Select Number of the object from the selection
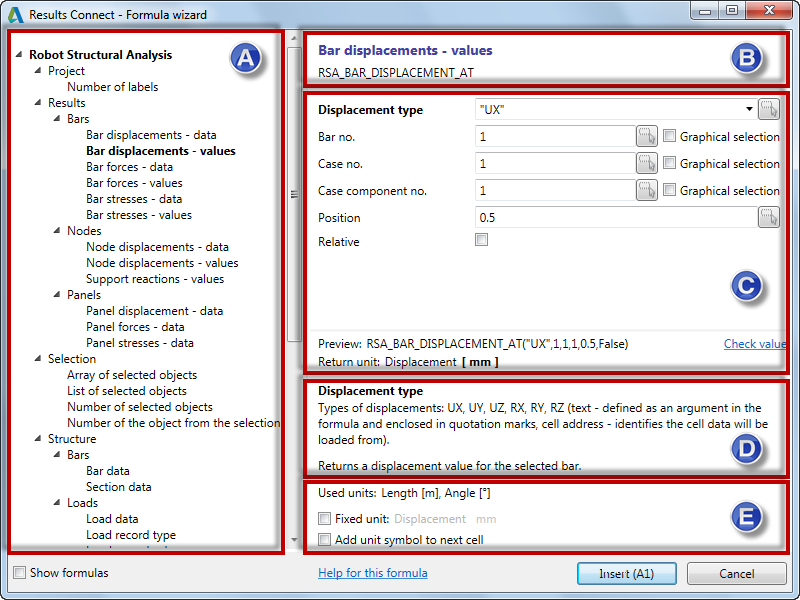Viewport: 800px width, 600px height. pos(173,422)
